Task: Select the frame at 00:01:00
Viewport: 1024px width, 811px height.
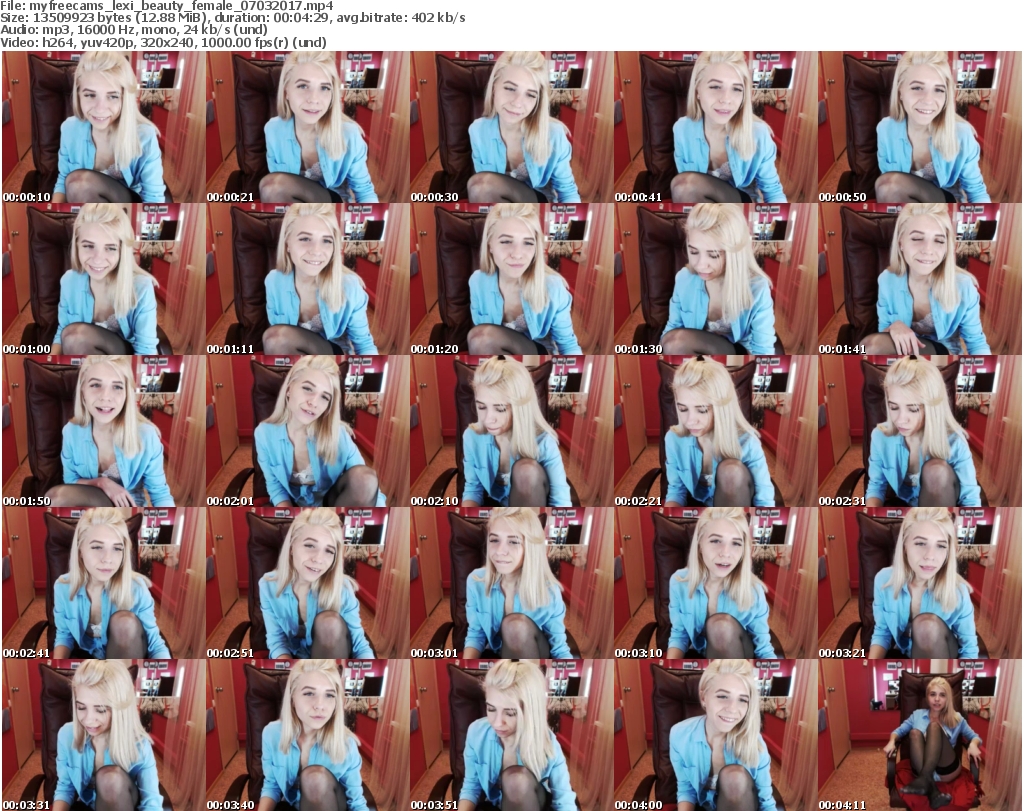Action: tap(104, 279)
